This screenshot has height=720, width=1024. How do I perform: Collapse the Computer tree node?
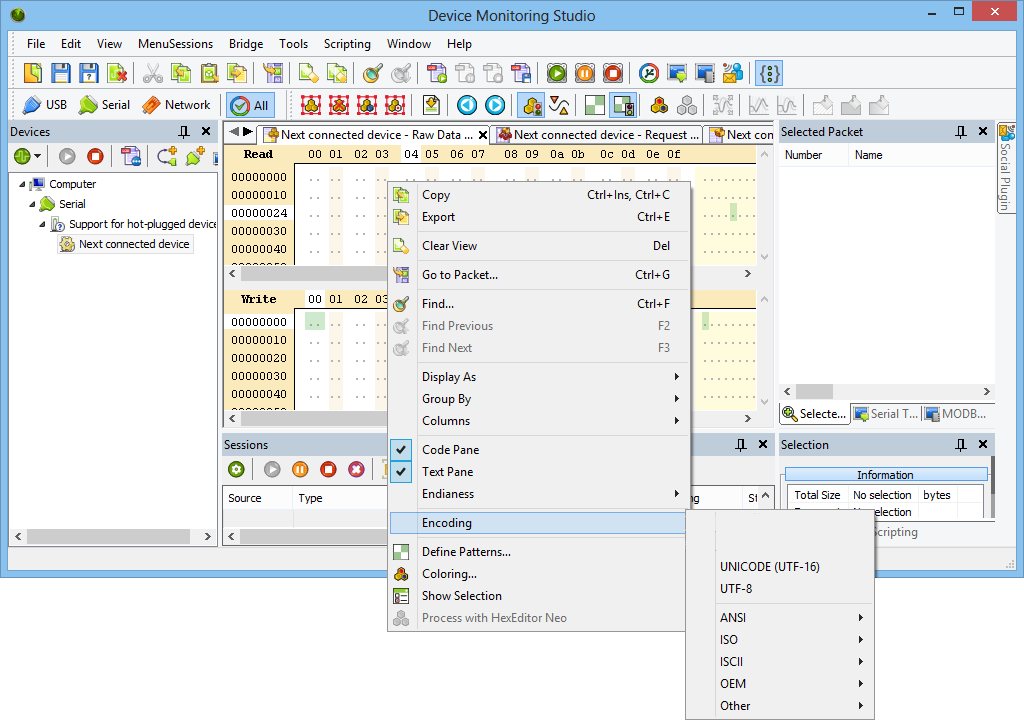coord(22,184)
